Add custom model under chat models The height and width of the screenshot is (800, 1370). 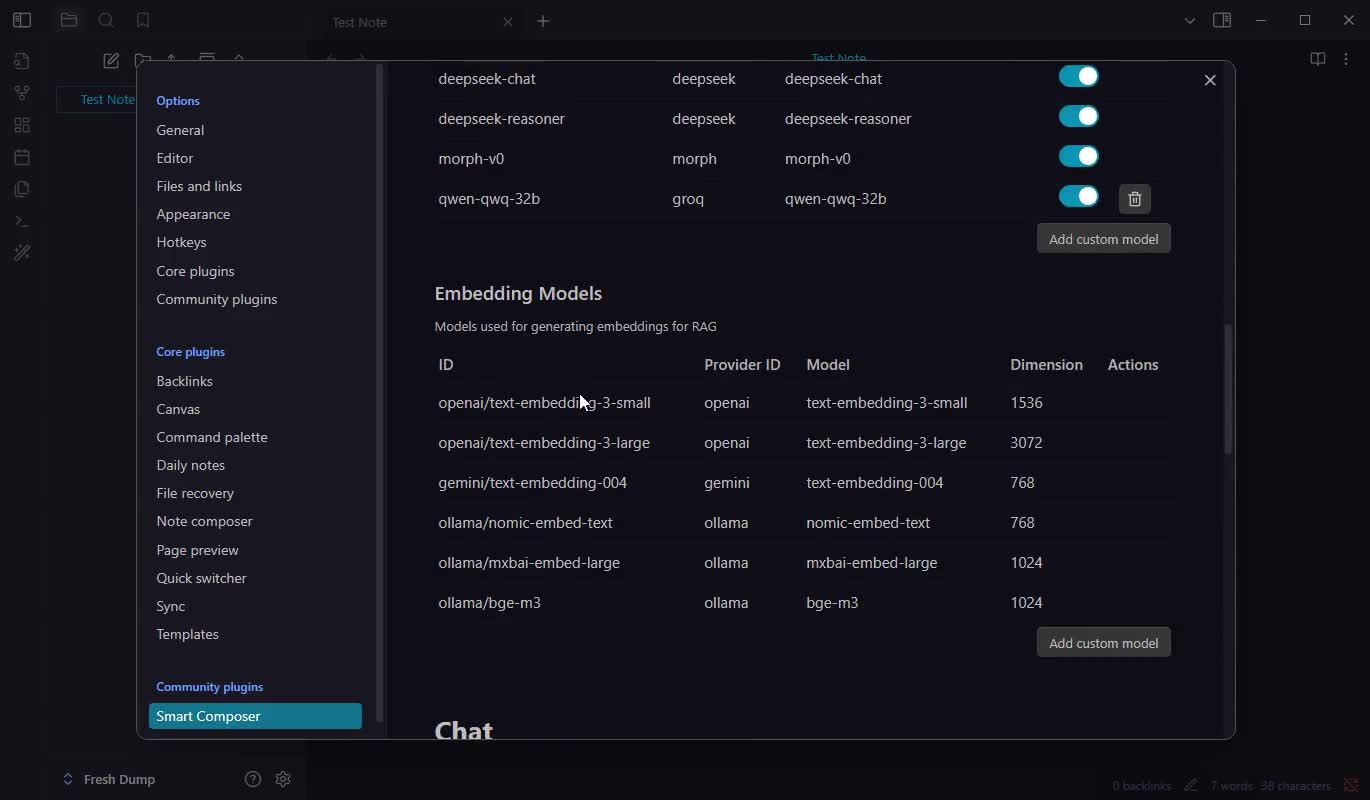tap(1103, 239)
